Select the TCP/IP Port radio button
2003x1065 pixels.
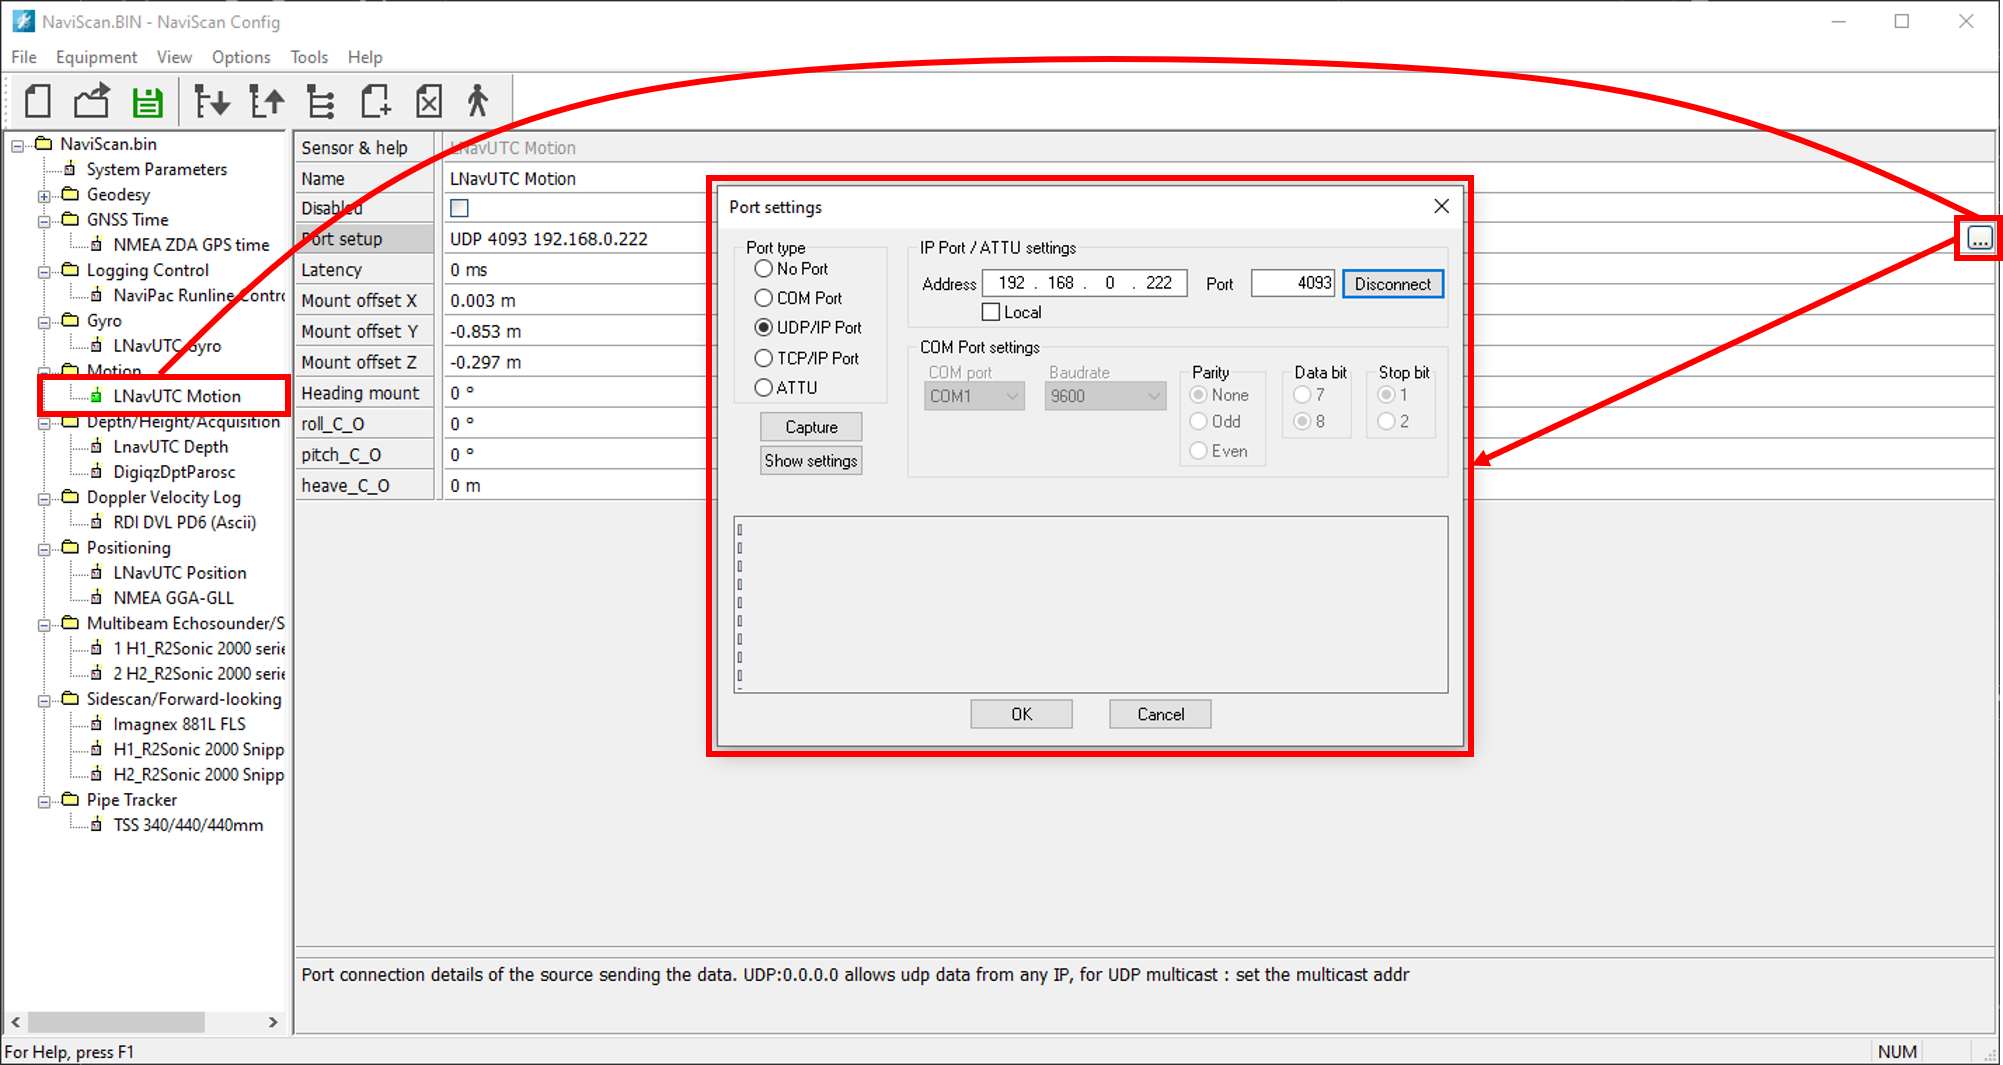[764, 358]
